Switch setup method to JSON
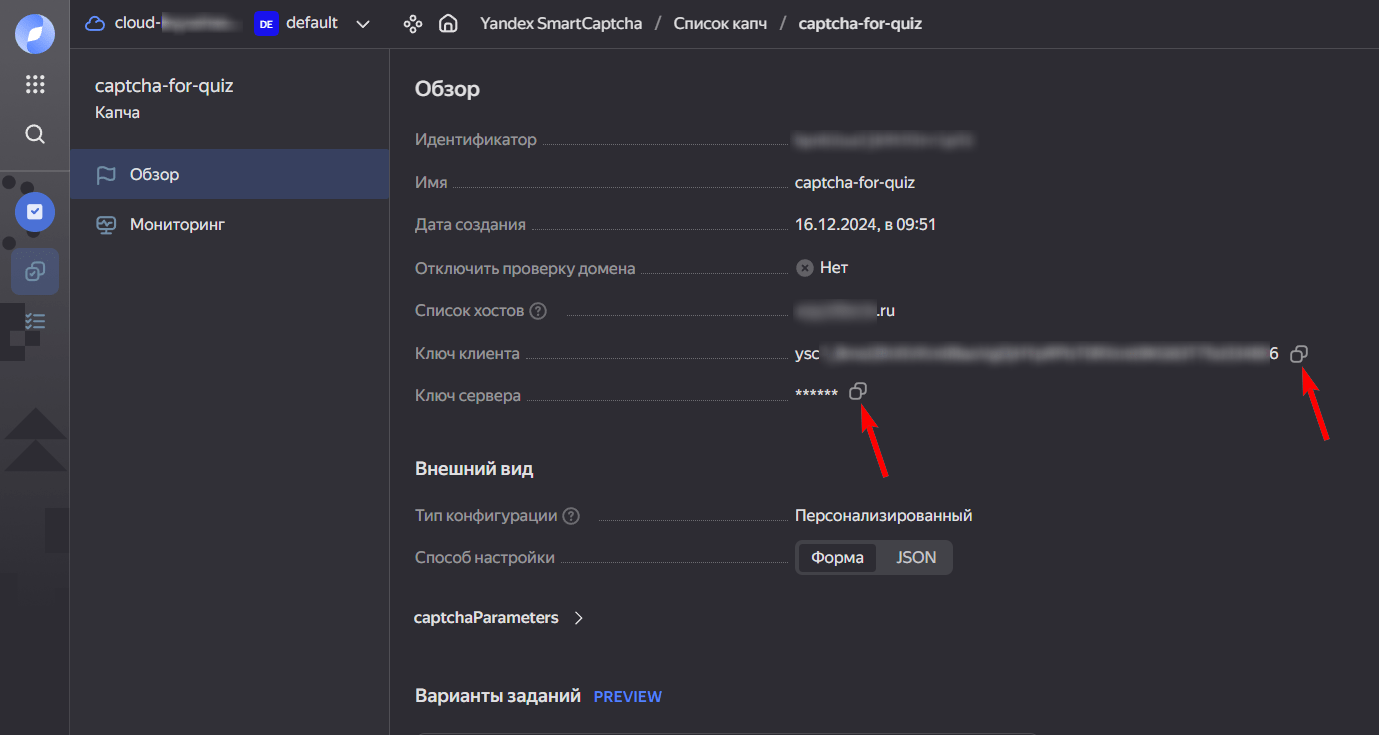The image size is (1379, 735). point(916,558)
